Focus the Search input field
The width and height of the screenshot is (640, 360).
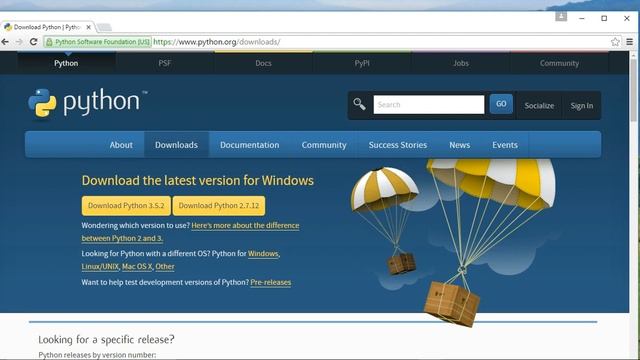point(429,104)
